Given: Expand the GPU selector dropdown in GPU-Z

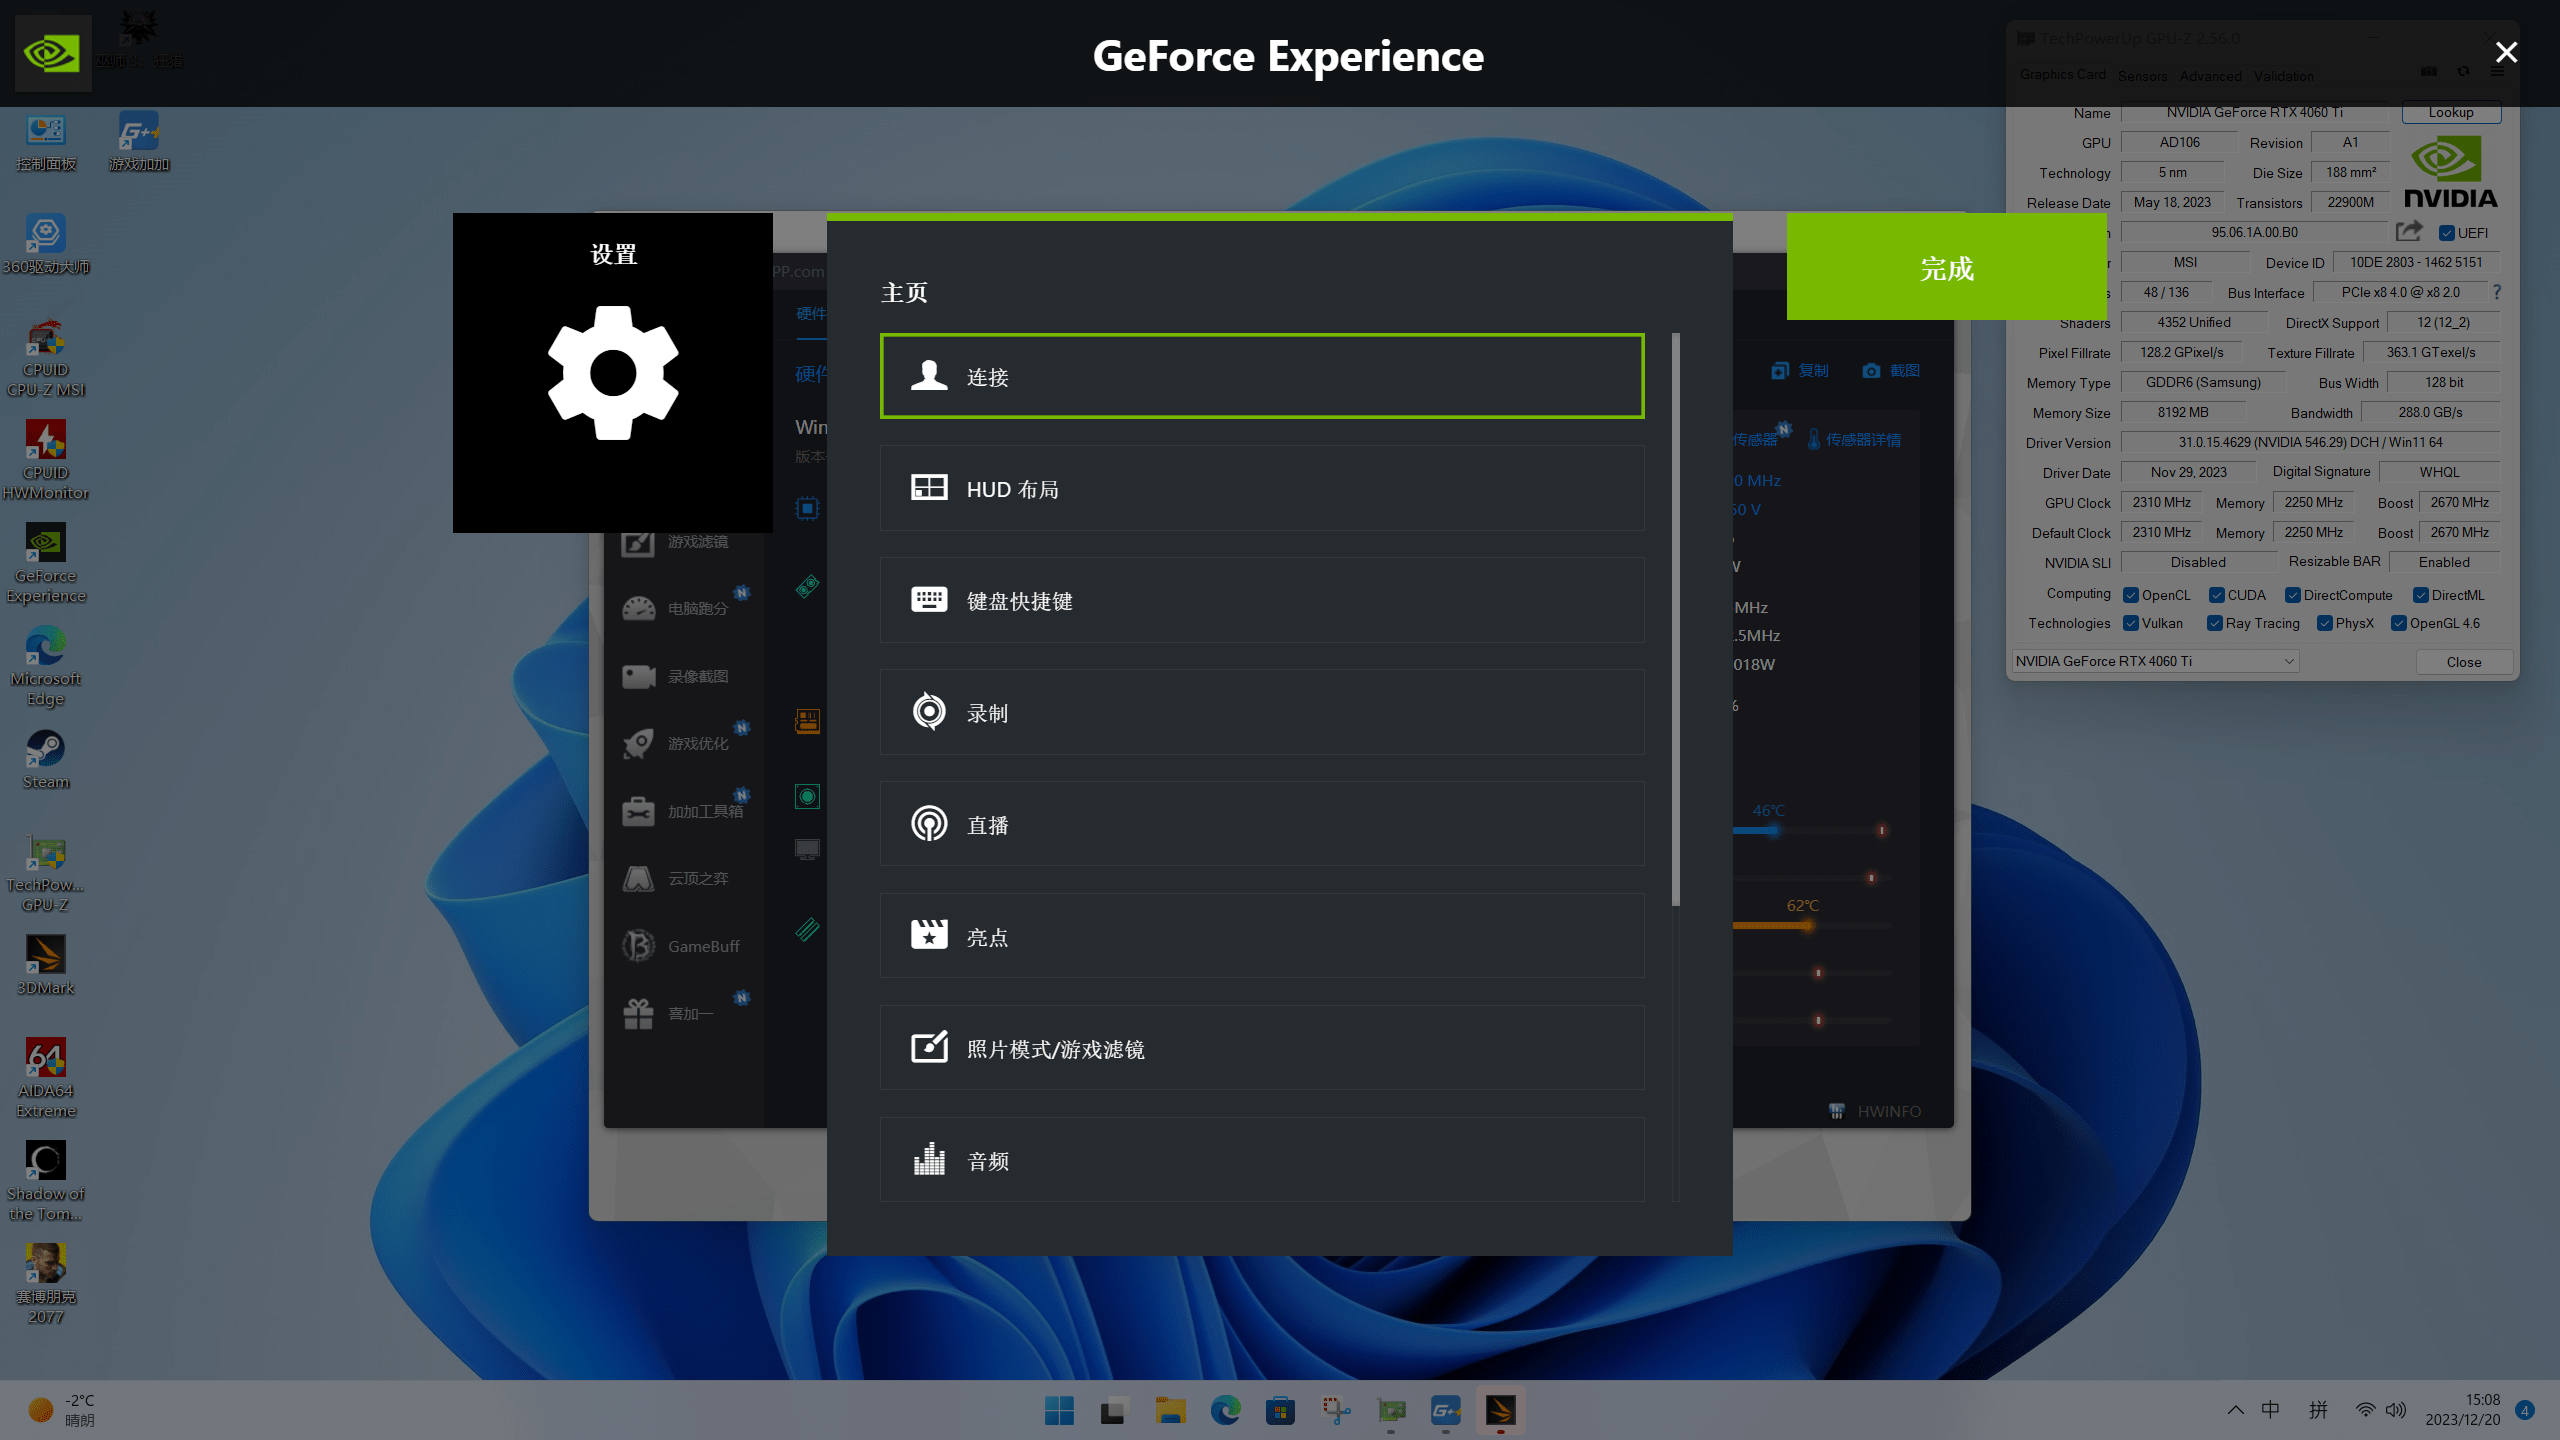Looking at the screenshot, I should click(x=2156, y=661).
